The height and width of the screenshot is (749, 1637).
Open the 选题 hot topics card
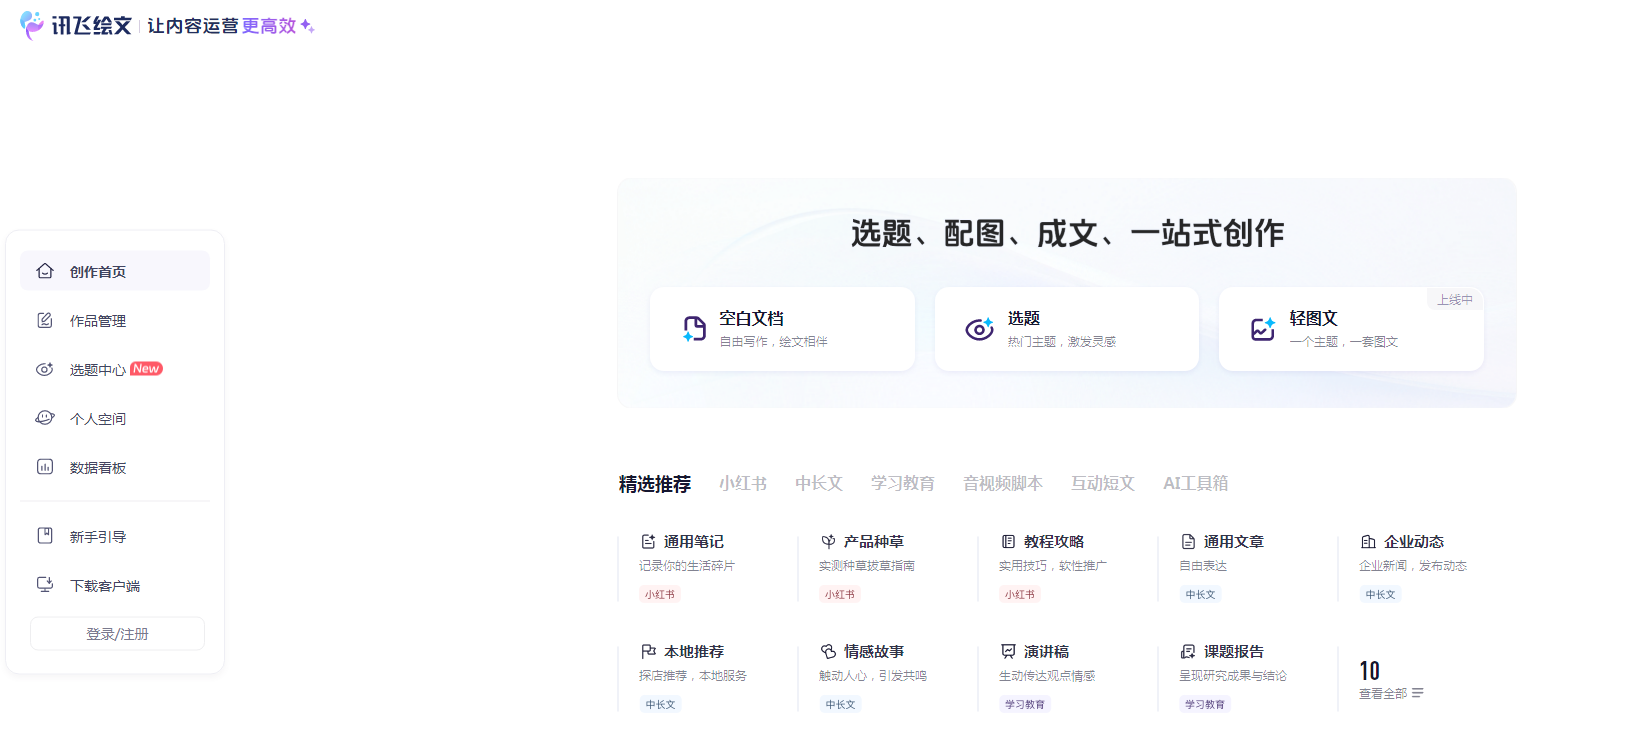click(1065, 329)
